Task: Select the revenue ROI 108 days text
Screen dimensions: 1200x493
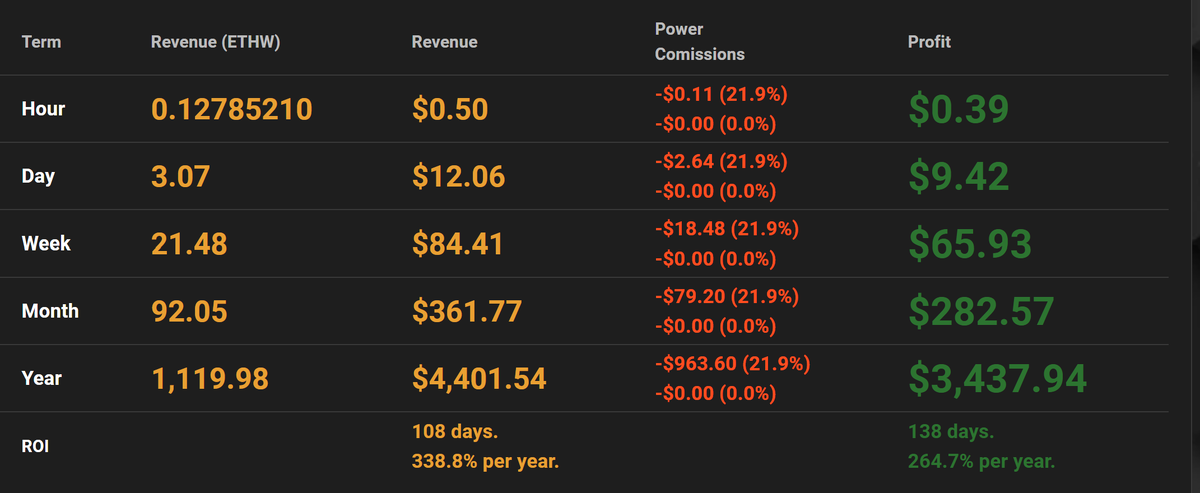Action: pos(455,432)
